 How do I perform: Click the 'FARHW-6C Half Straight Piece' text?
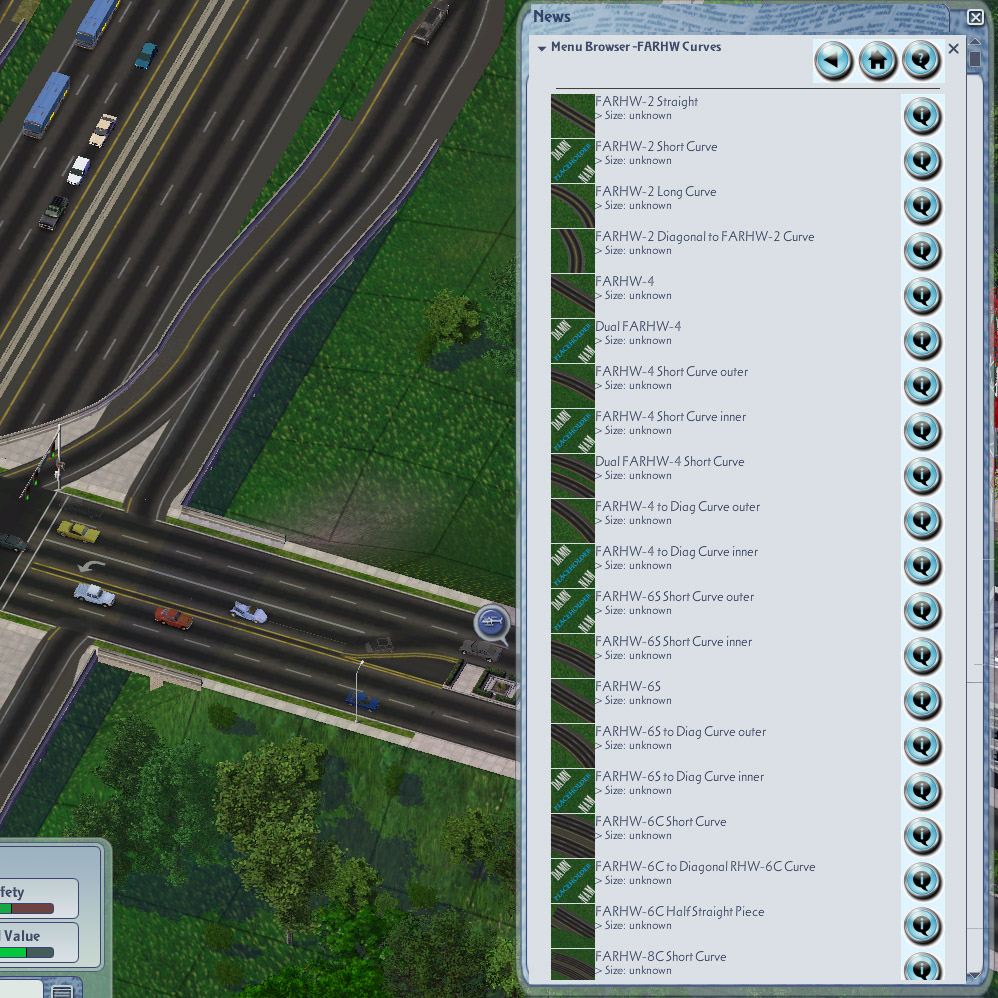click(x=680, y=911)
